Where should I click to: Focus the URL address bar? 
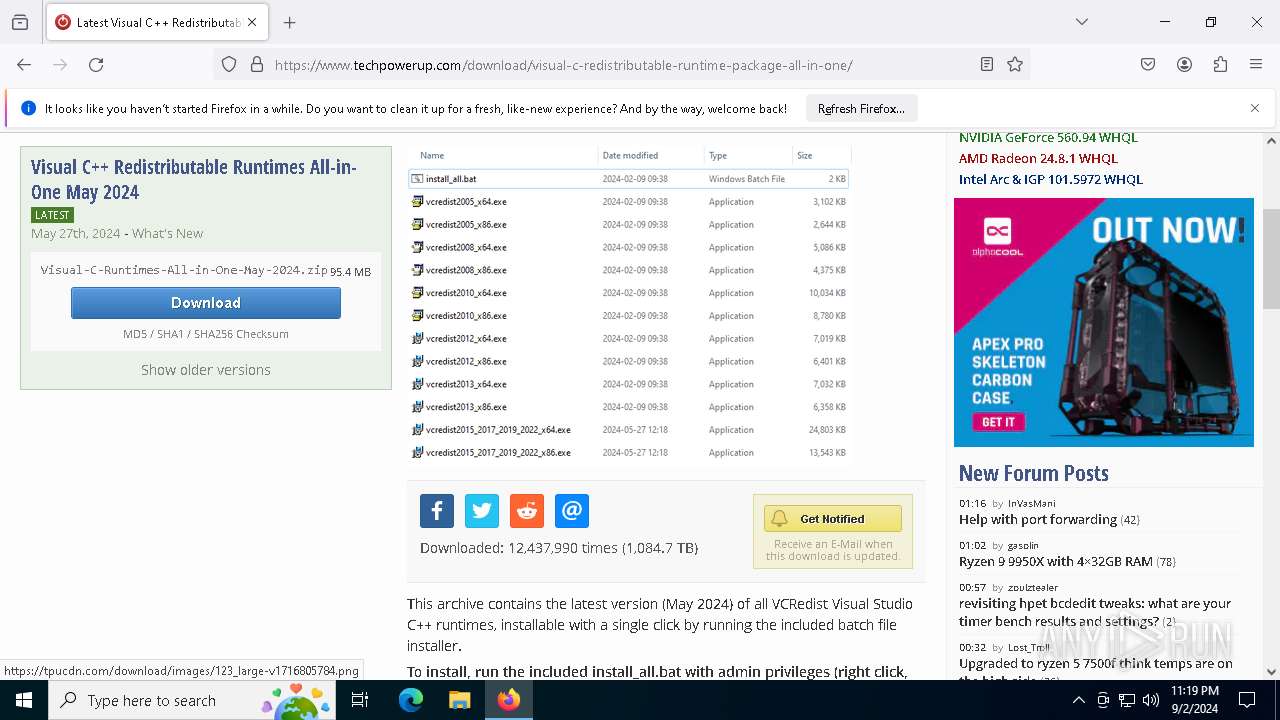620,65
